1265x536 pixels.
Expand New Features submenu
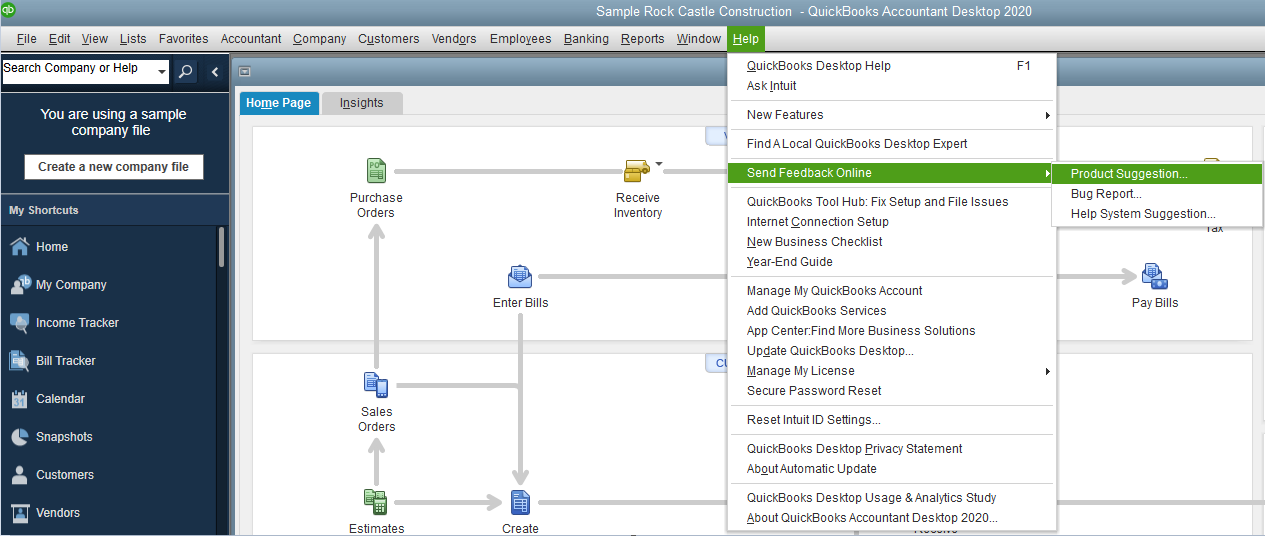coord(1047,115)
